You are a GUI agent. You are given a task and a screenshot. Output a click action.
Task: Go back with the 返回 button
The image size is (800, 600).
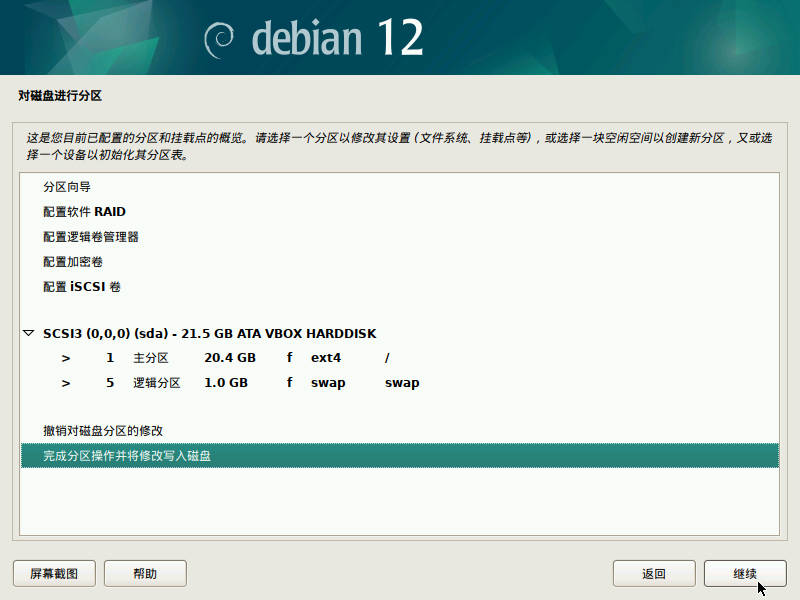coord(654,573)
